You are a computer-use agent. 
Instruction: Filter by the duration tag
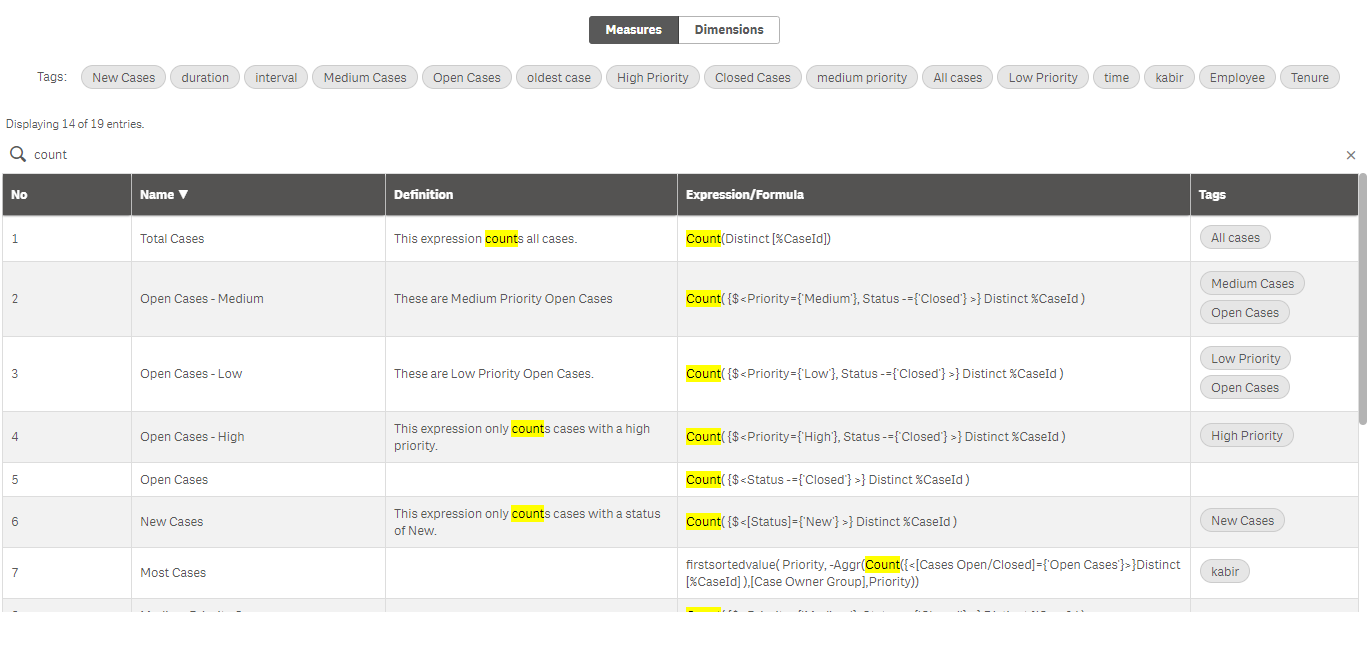pyautogui.click(x=205, y=77)
